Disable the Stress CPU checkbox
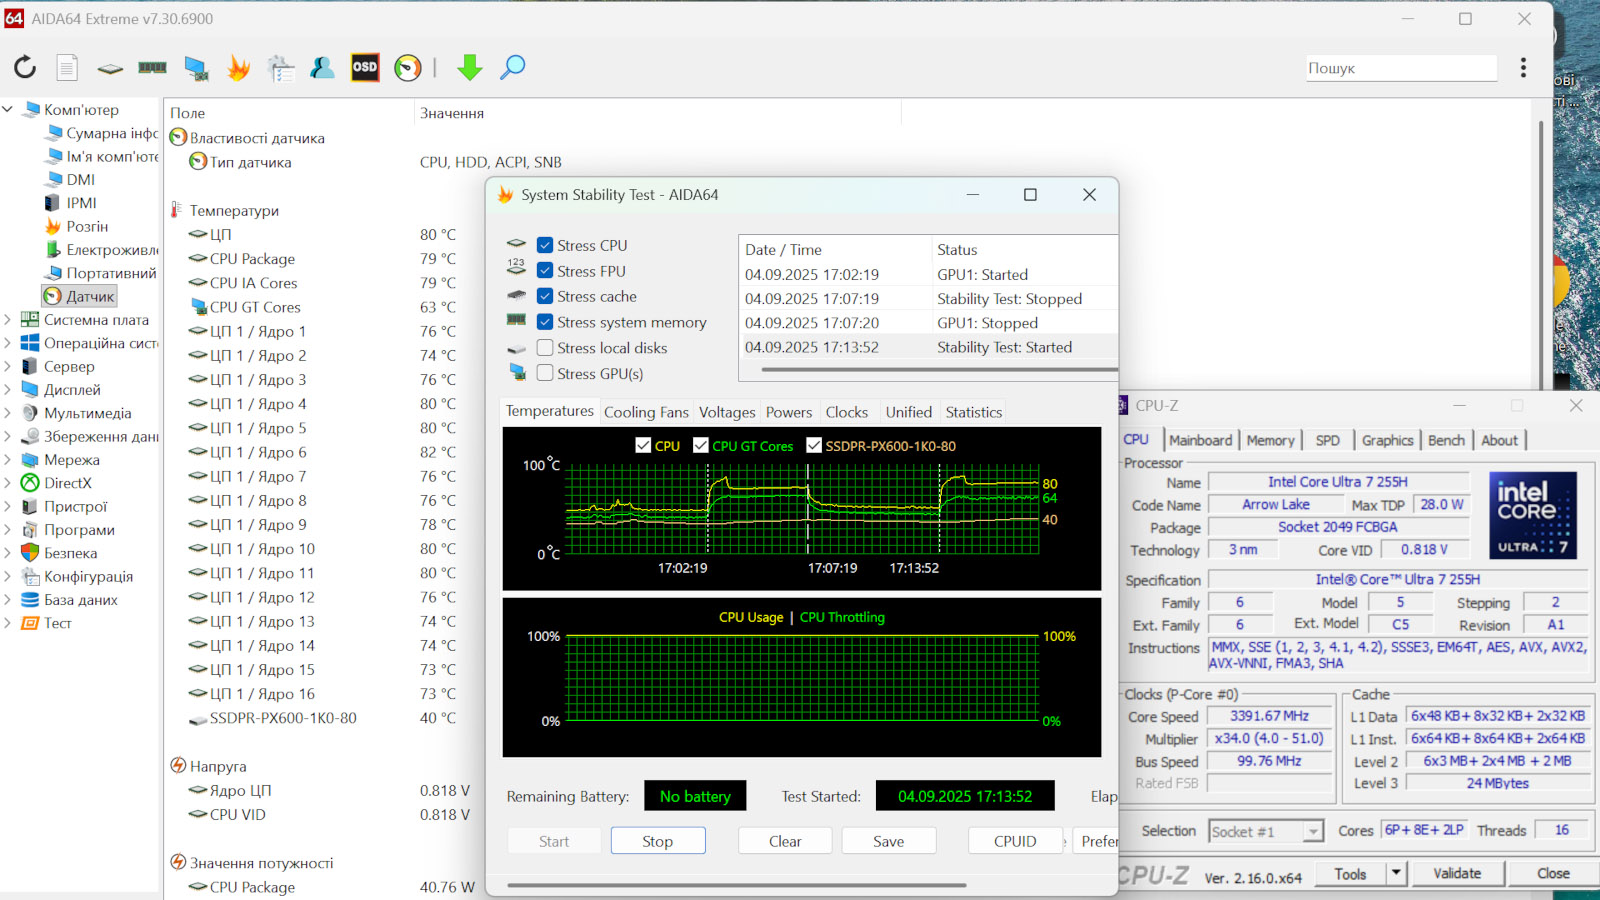Screen dimensions: 1600x900 point(545,245)
